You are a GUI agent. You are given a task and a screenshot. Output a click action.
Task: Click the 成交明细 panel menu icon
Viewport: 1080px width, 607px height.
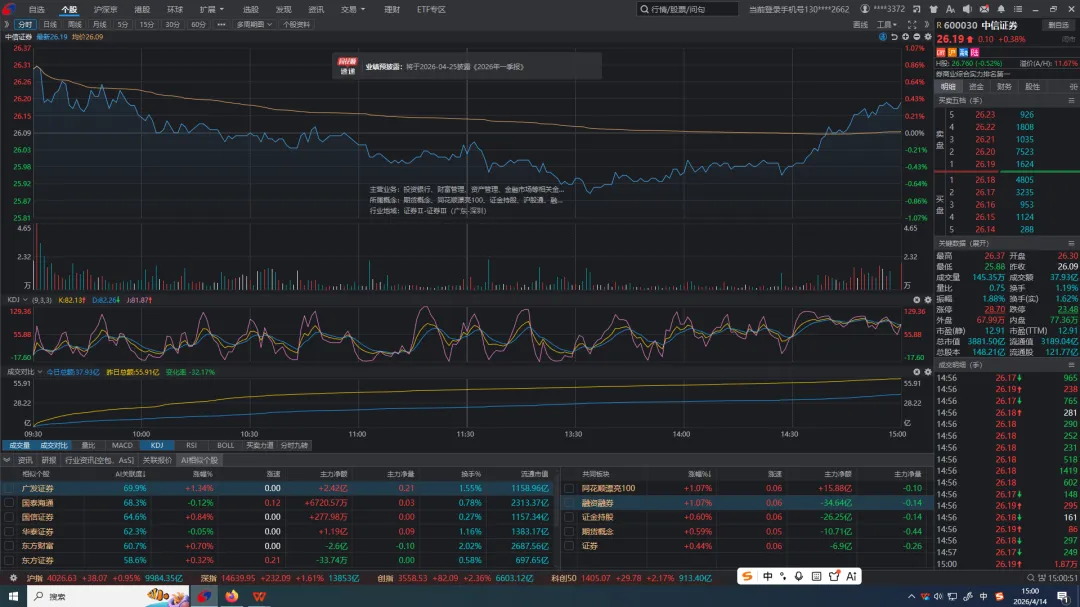pos(1071,365)
